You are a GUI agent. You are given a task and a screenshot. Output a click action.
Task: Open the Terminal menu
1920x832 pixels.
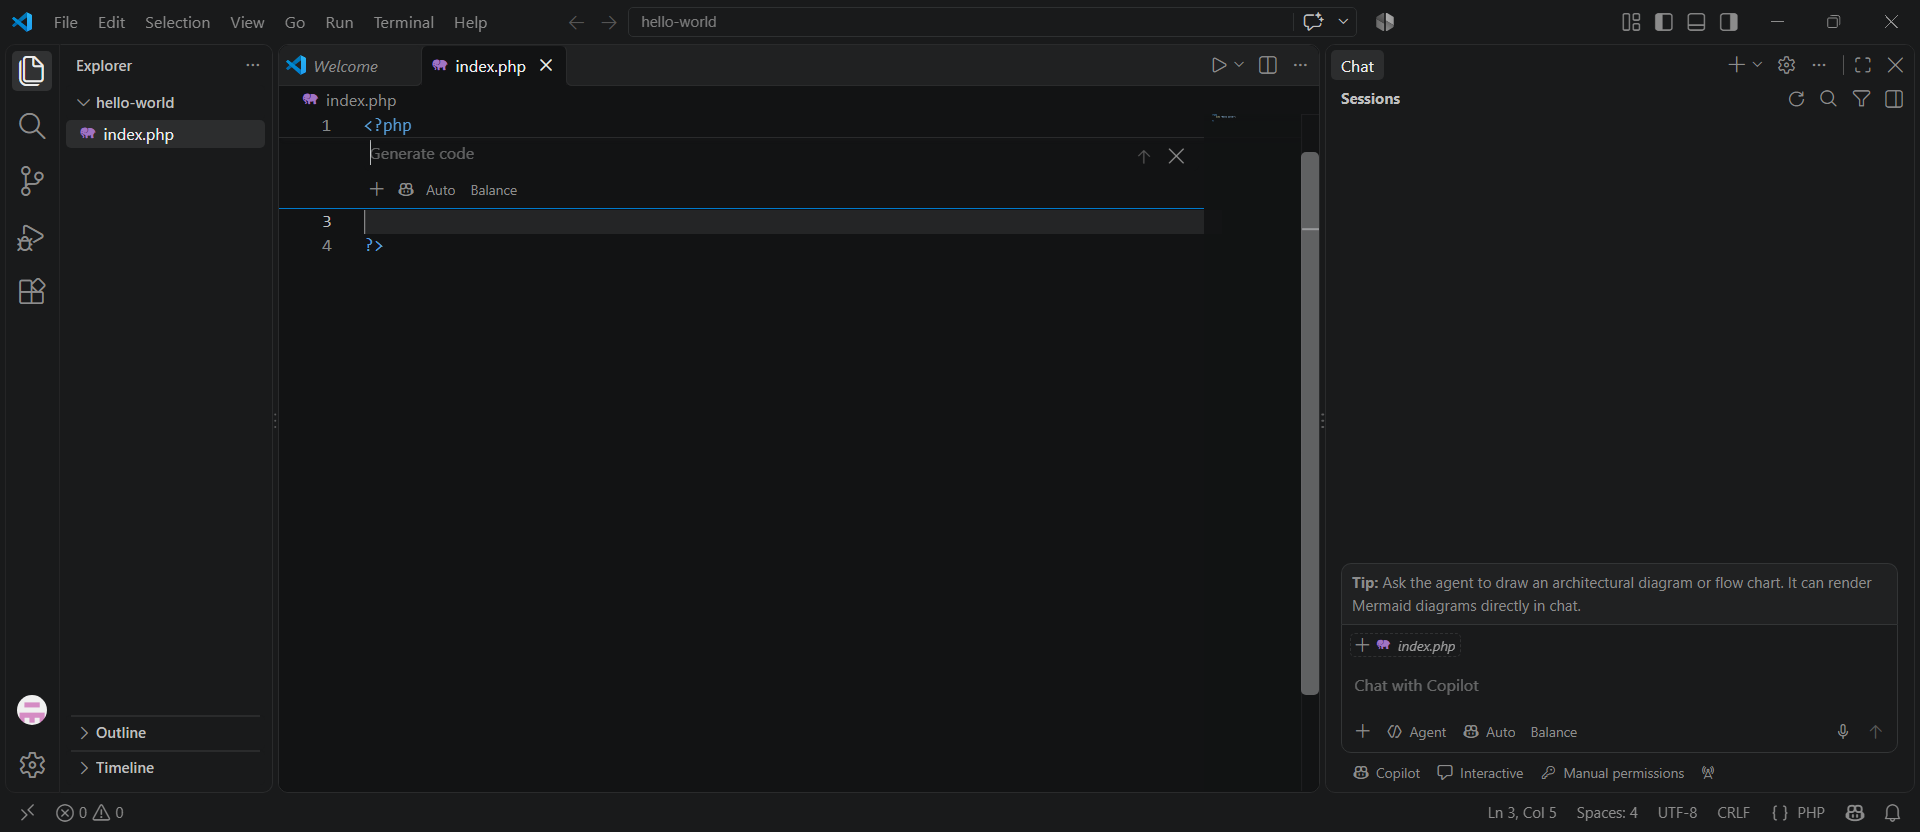[403, 22]
